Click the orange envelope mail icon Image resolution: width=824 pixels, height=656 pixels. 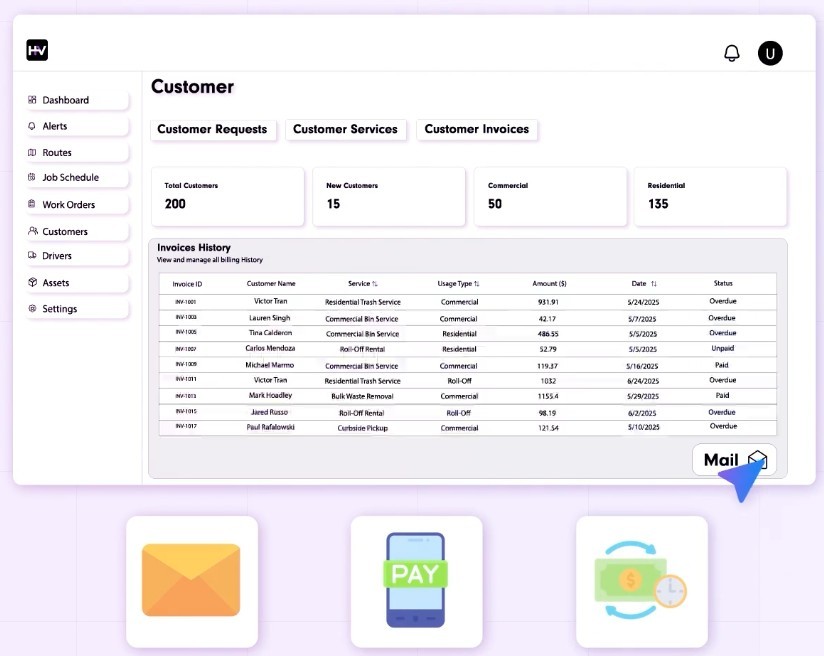[x=191, y=580]
